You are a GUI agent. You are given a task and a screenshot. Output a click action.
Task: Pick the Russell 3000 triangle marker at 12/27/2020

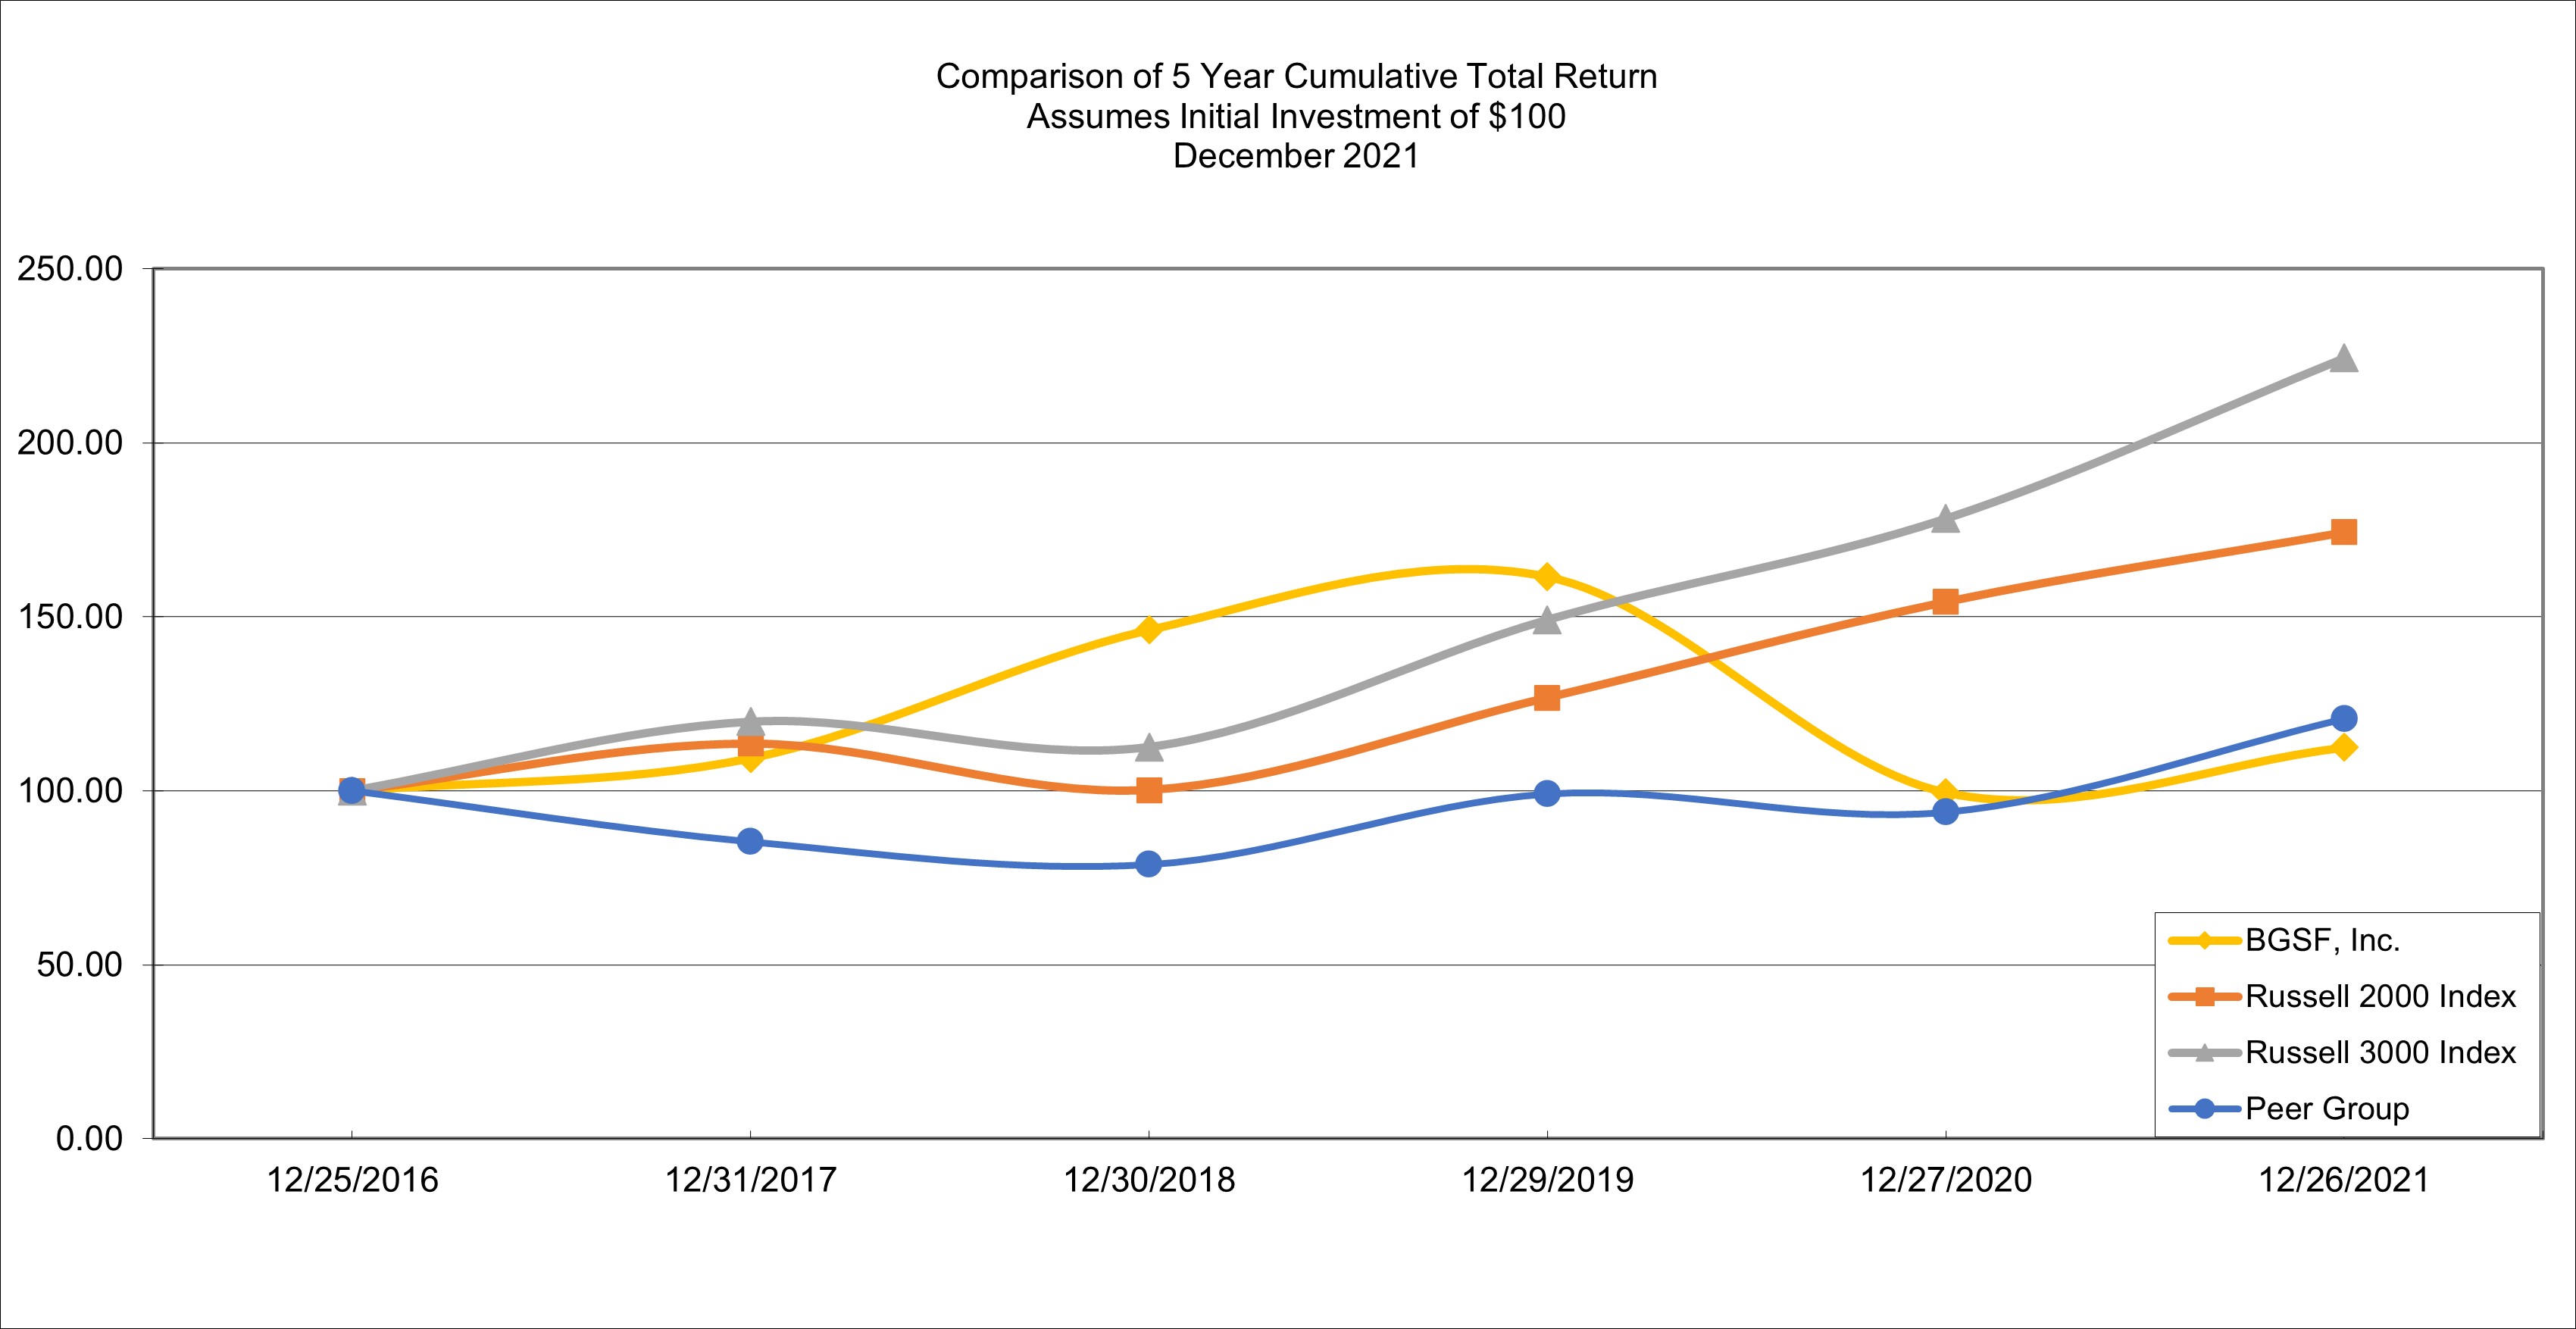coord(1945,519)
